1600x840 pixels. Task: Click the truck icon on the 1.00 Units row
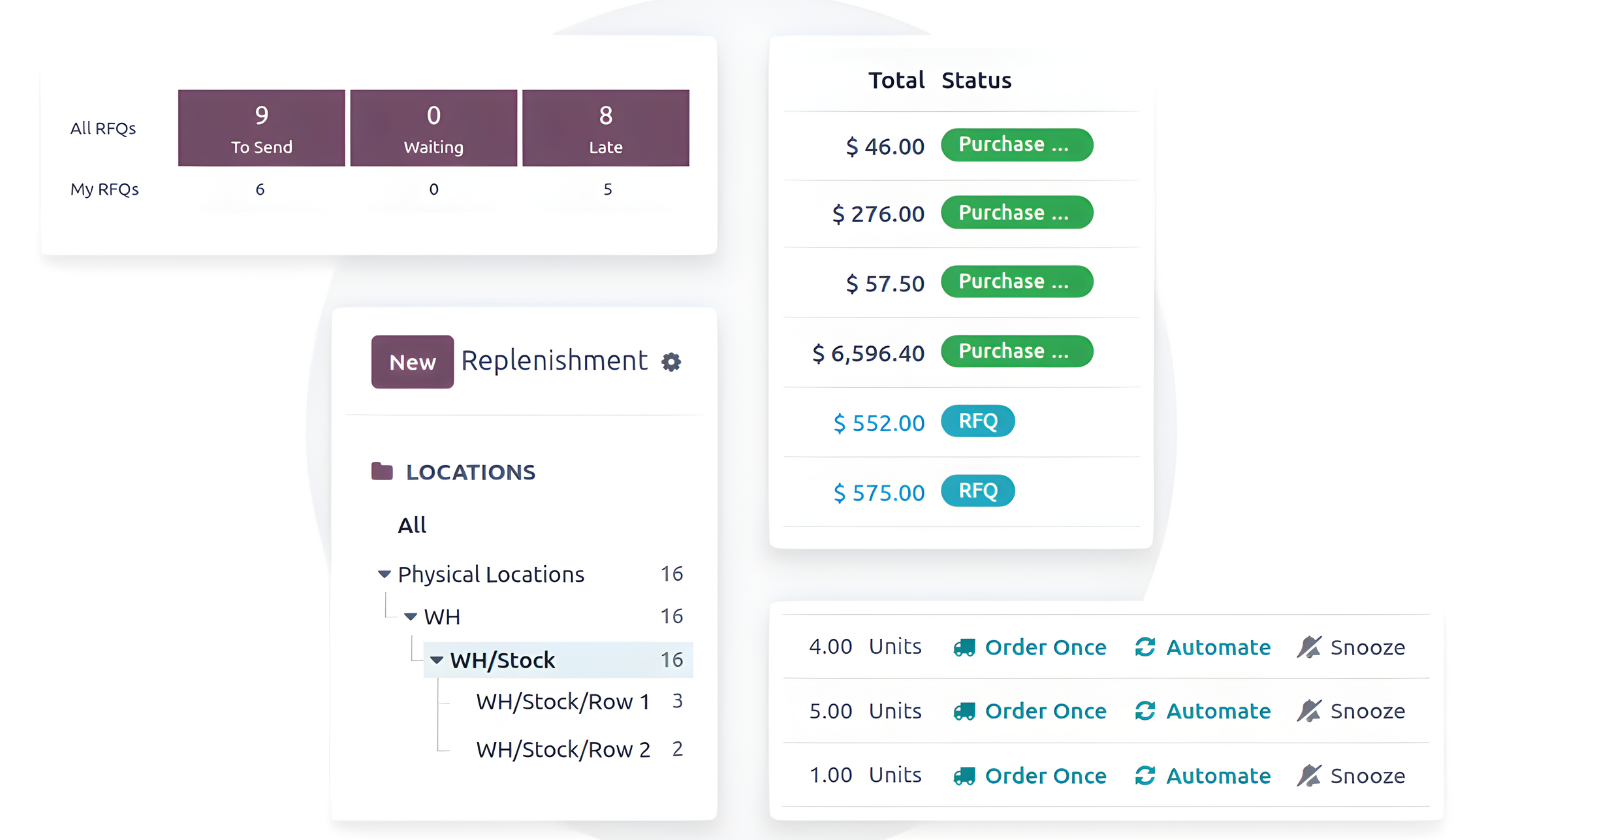(x=964, y=776)
